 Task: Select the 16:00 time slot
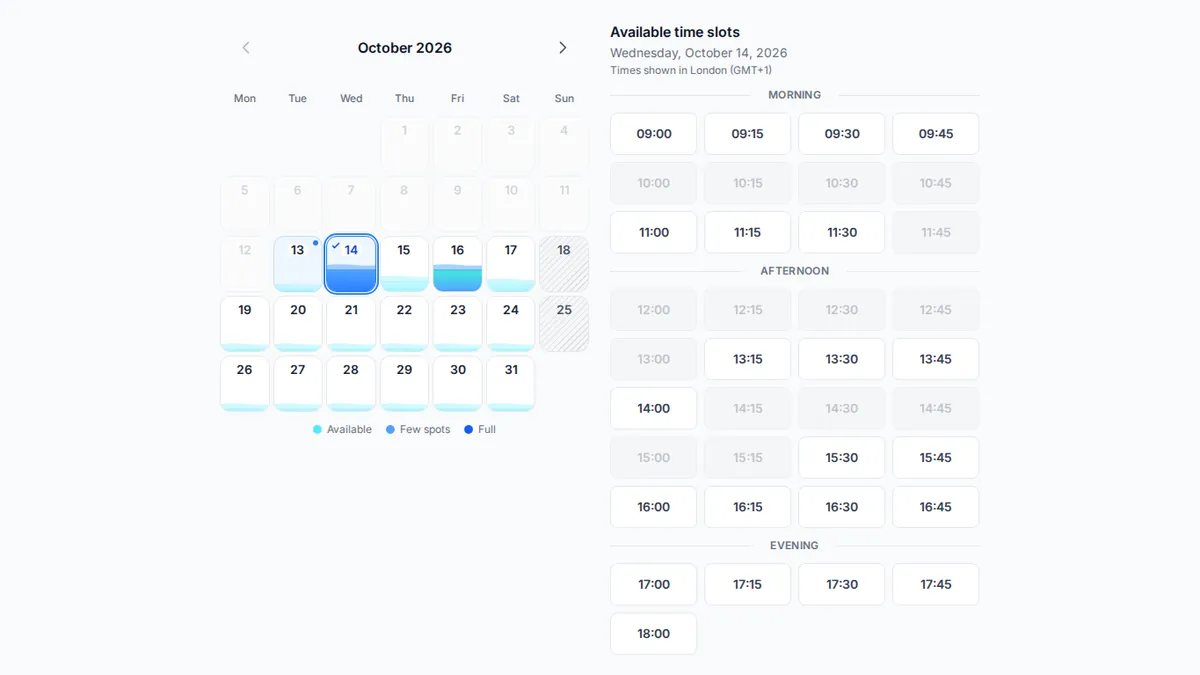[654, 507]
